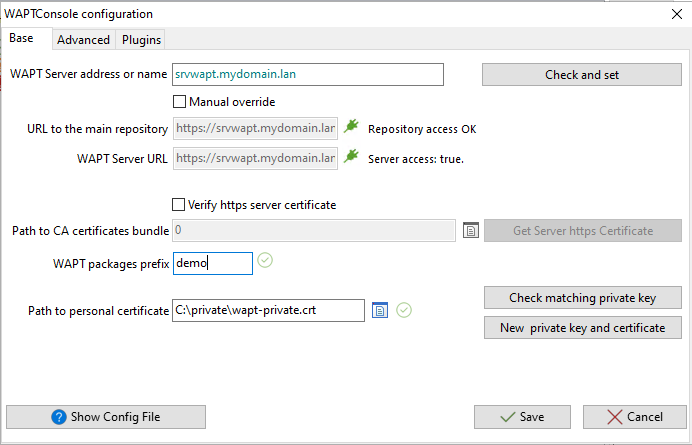Click green checkmark next to personal certificate

pyautogui.click(x=404, y=310)
